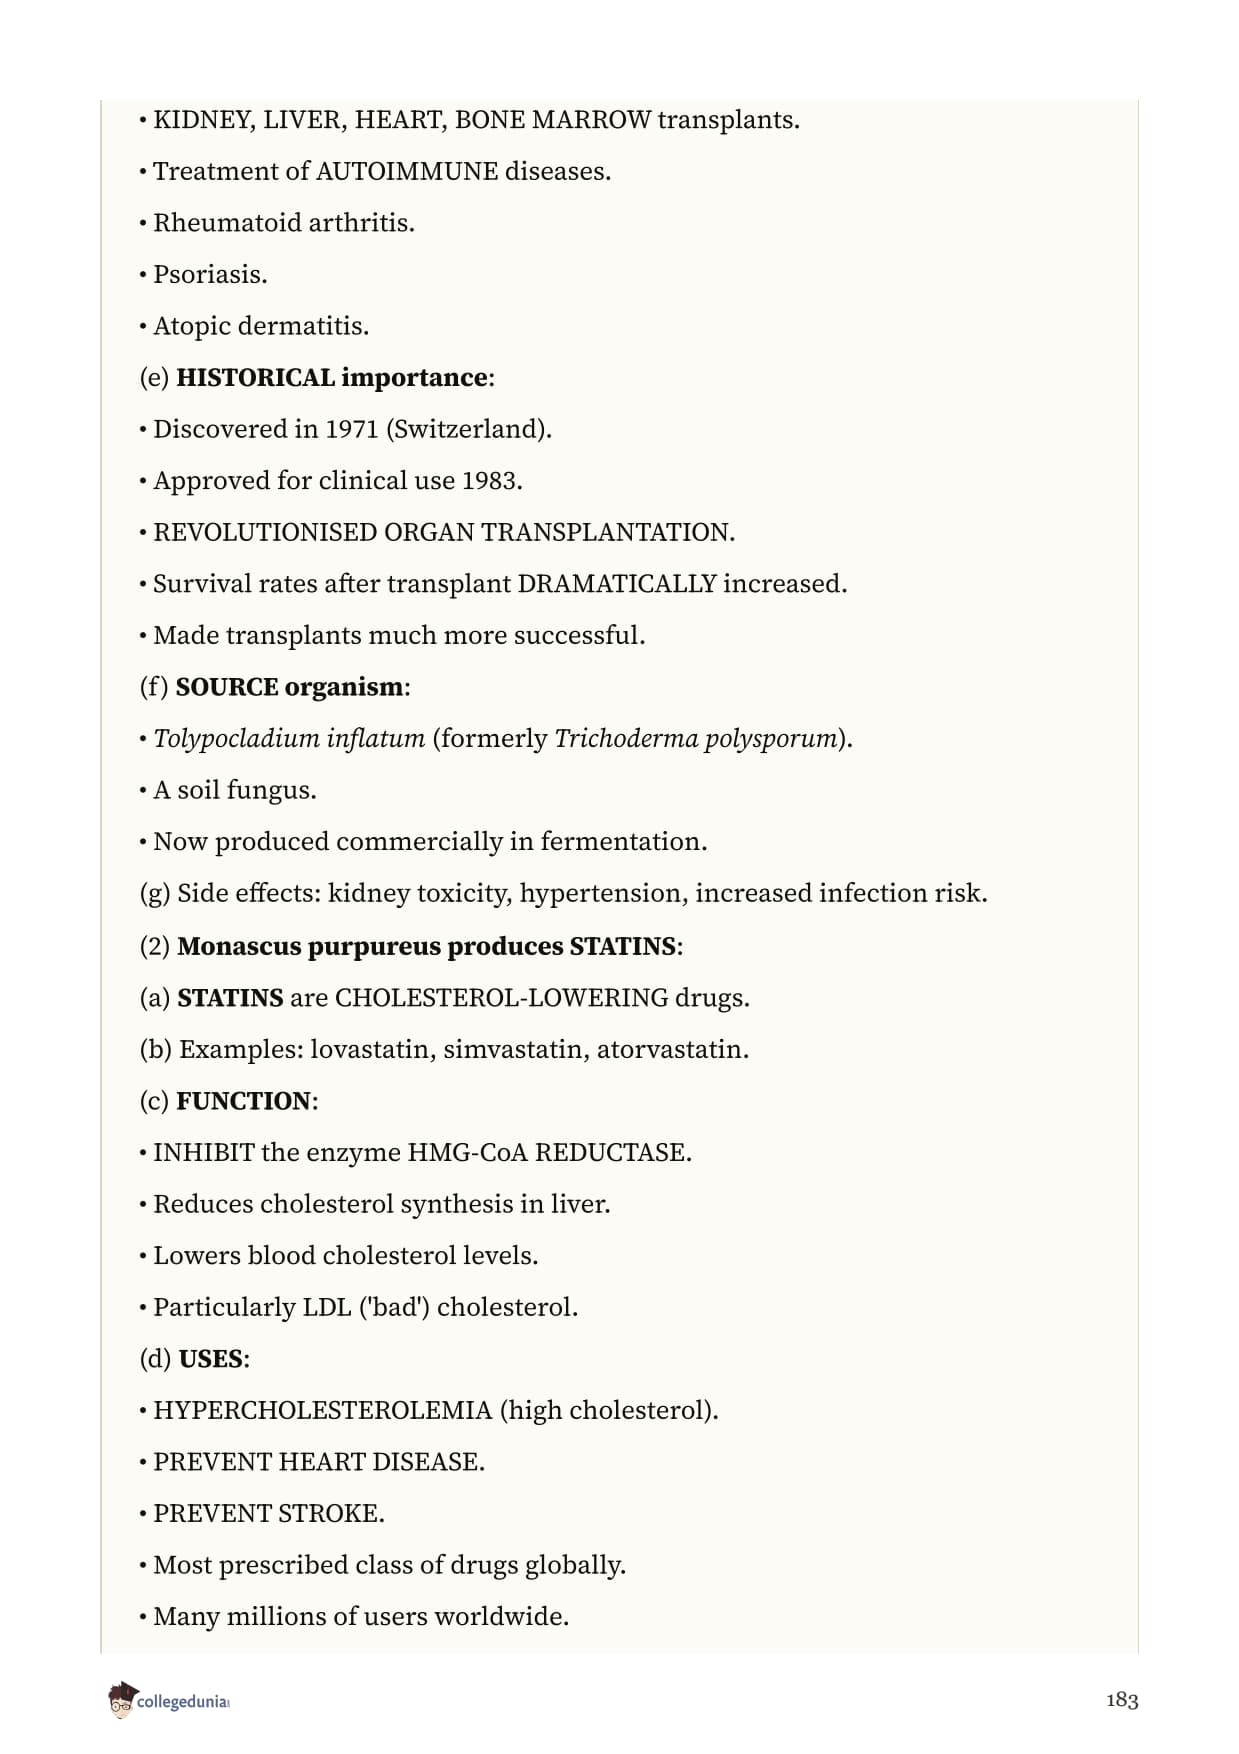Click the Rheumatoid arthritis bullet
The width and height of the screenshot is (1239, 1754).
coord(277,223)
